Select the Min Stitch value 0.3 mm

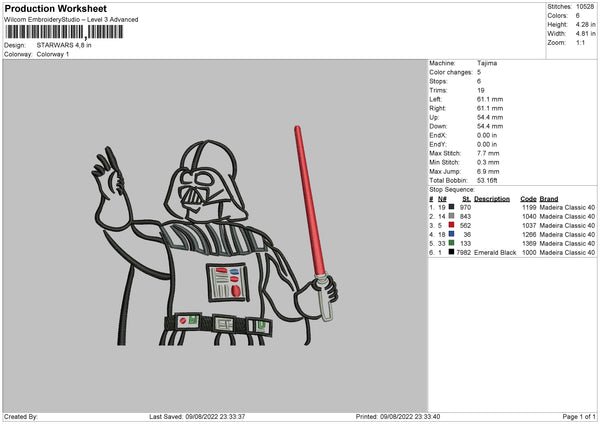pos(488,162)
